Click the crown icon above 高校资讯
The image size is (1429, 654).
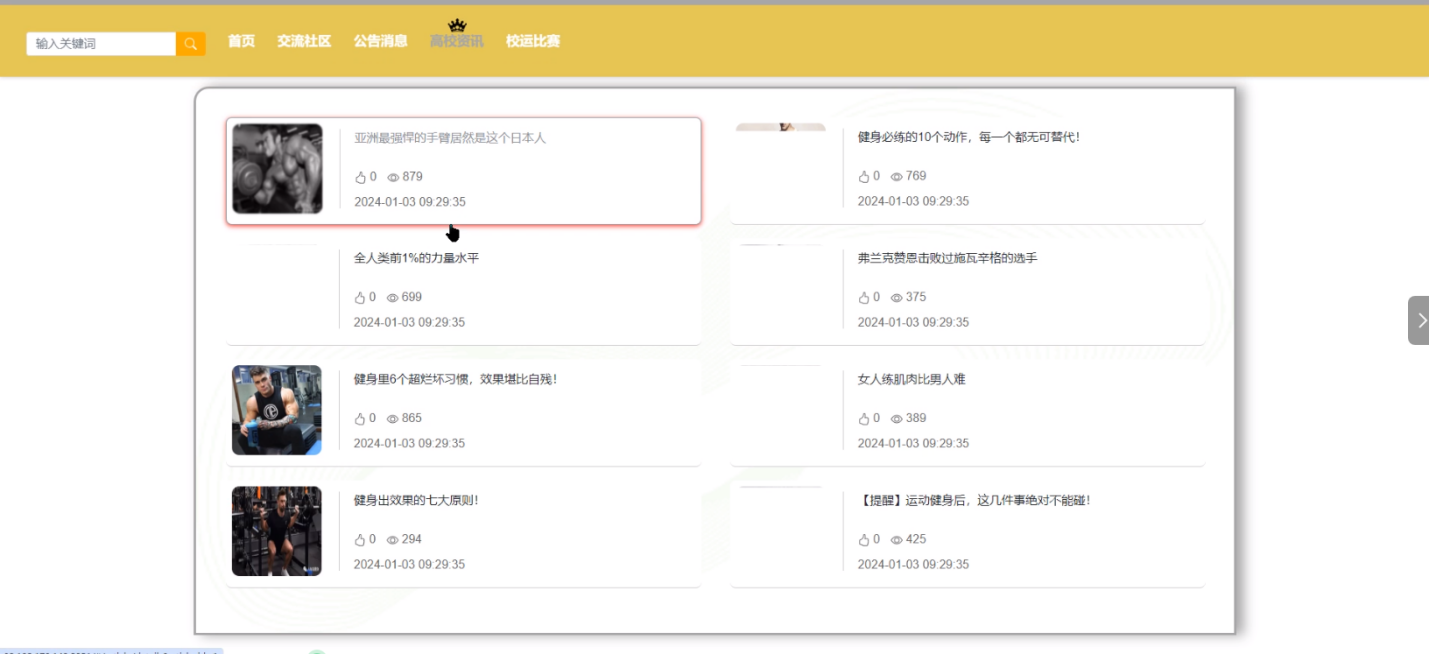click(x=458, y=25)
